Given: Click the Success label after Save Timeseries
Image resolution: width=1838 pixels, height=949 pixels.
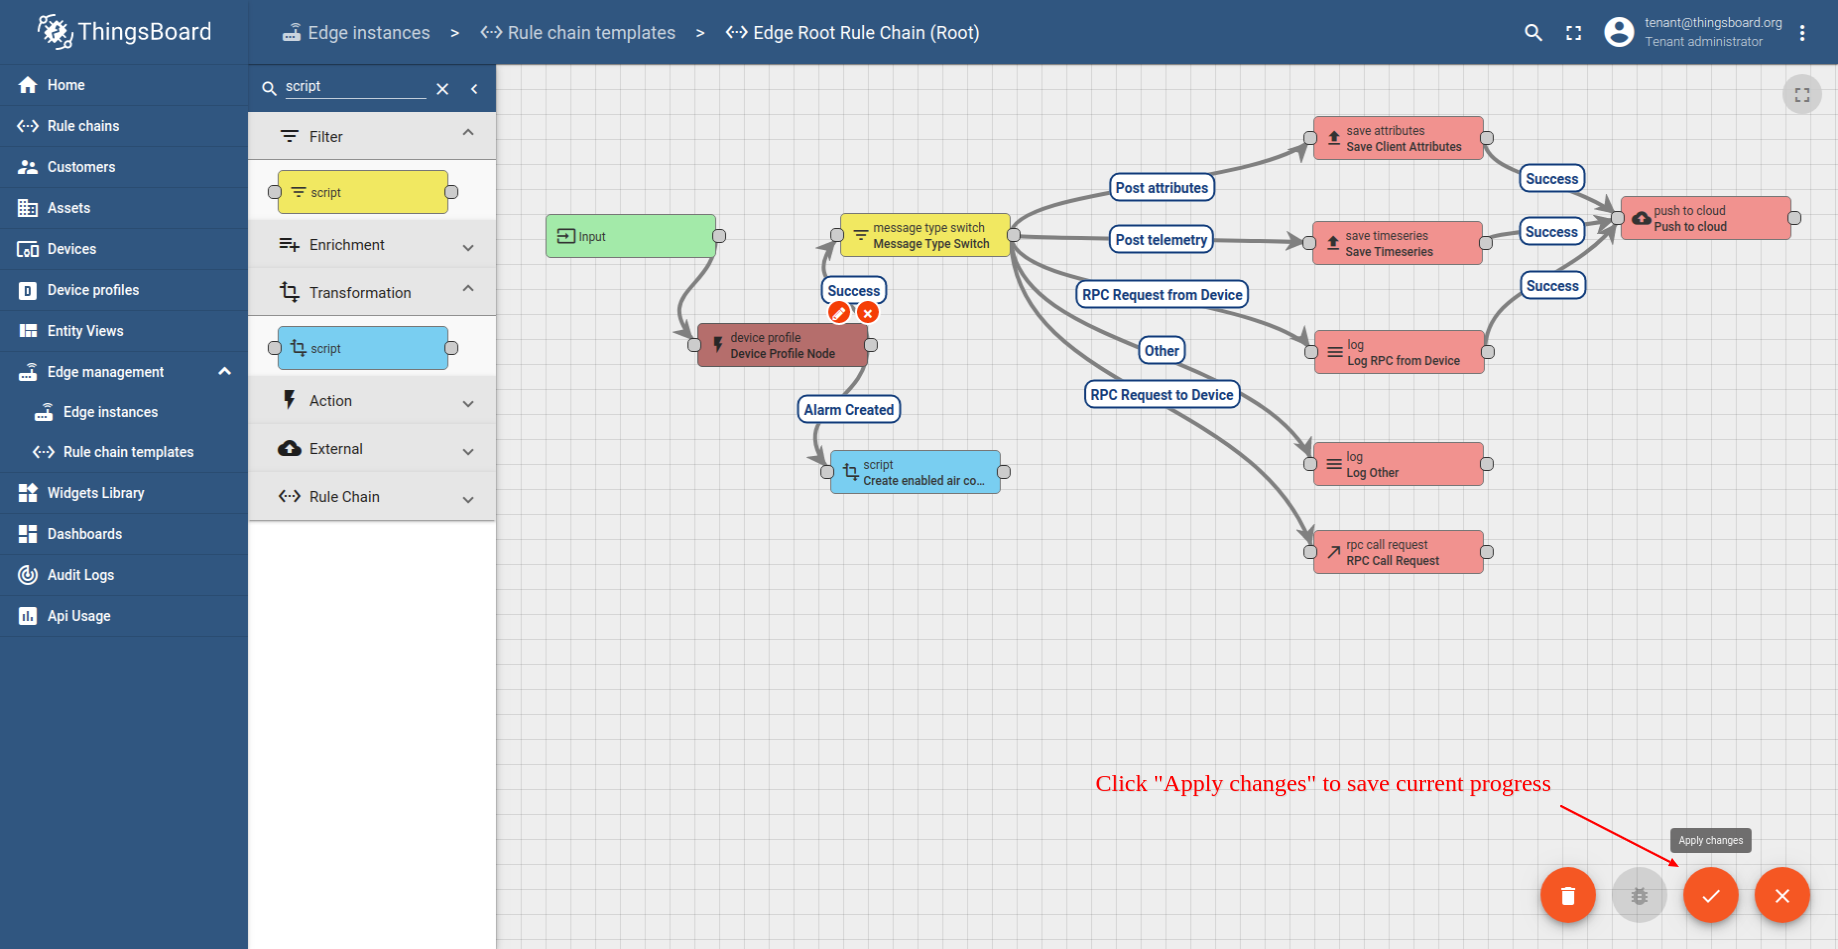Looking at the screenshot, I should (1552, 232).
